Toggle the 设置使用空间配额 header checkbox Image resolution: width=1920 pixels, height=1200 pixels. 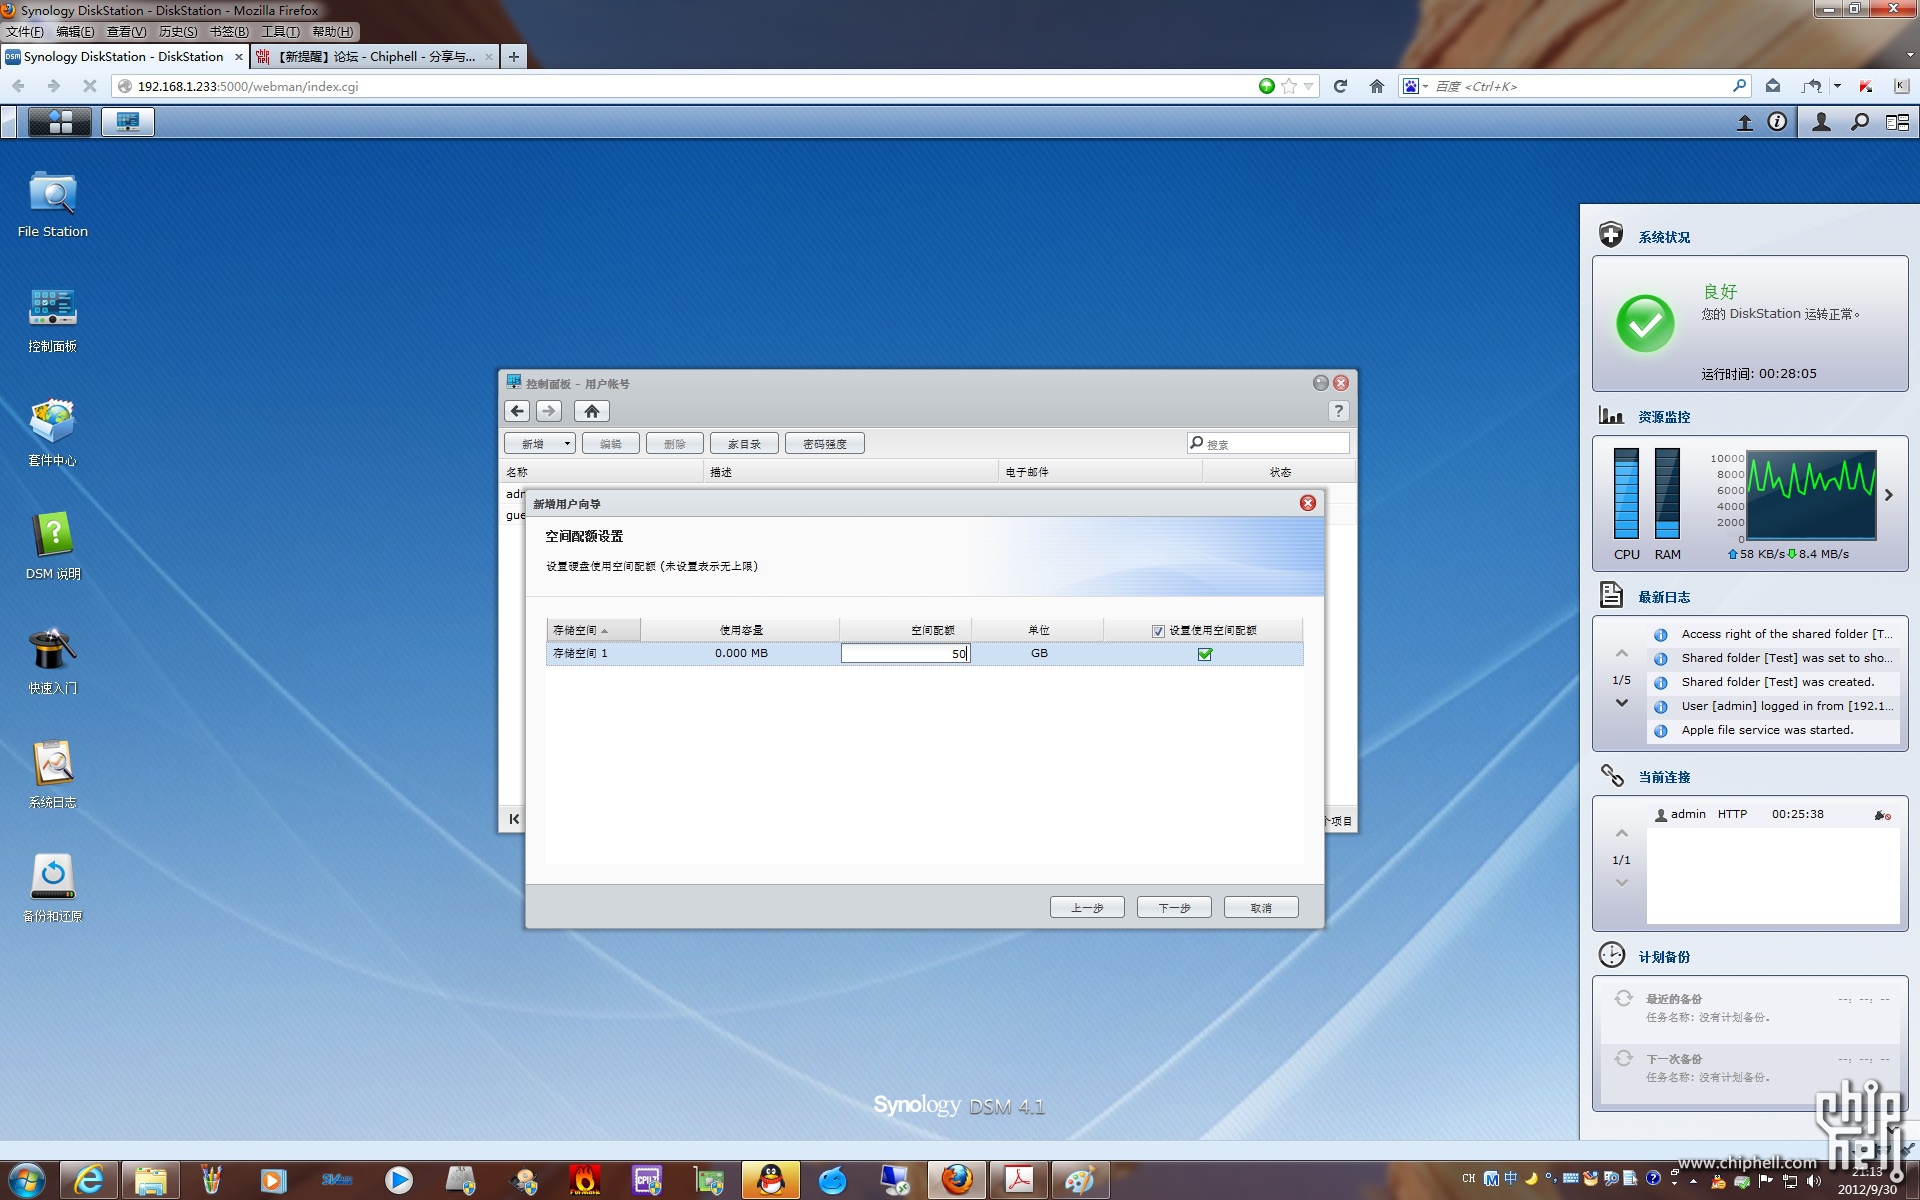click(x=1158, y=631)
